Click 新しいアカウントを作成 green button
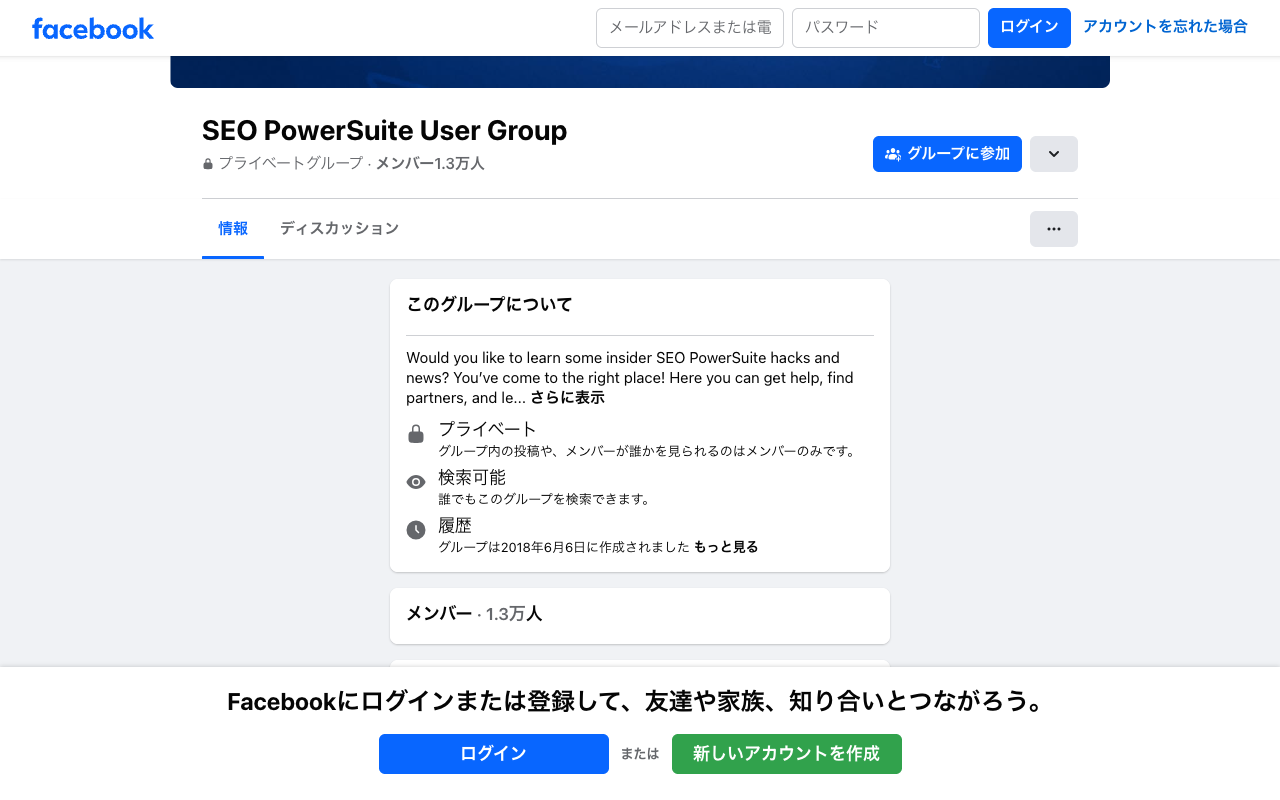 786,754
